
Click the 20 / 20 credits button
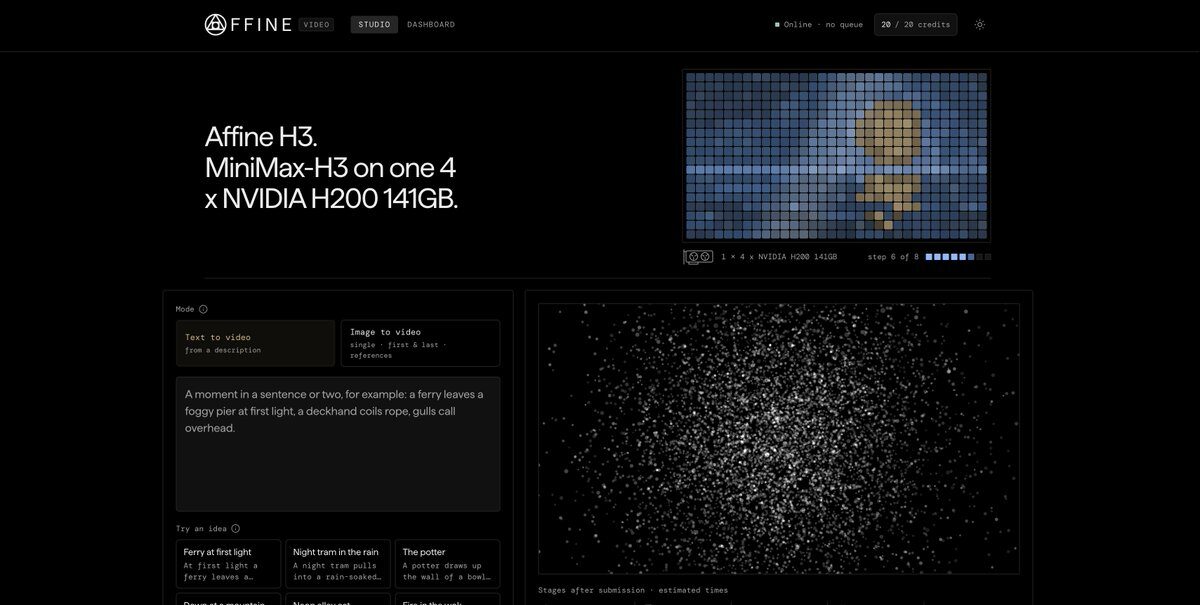(x=915, y=24)
